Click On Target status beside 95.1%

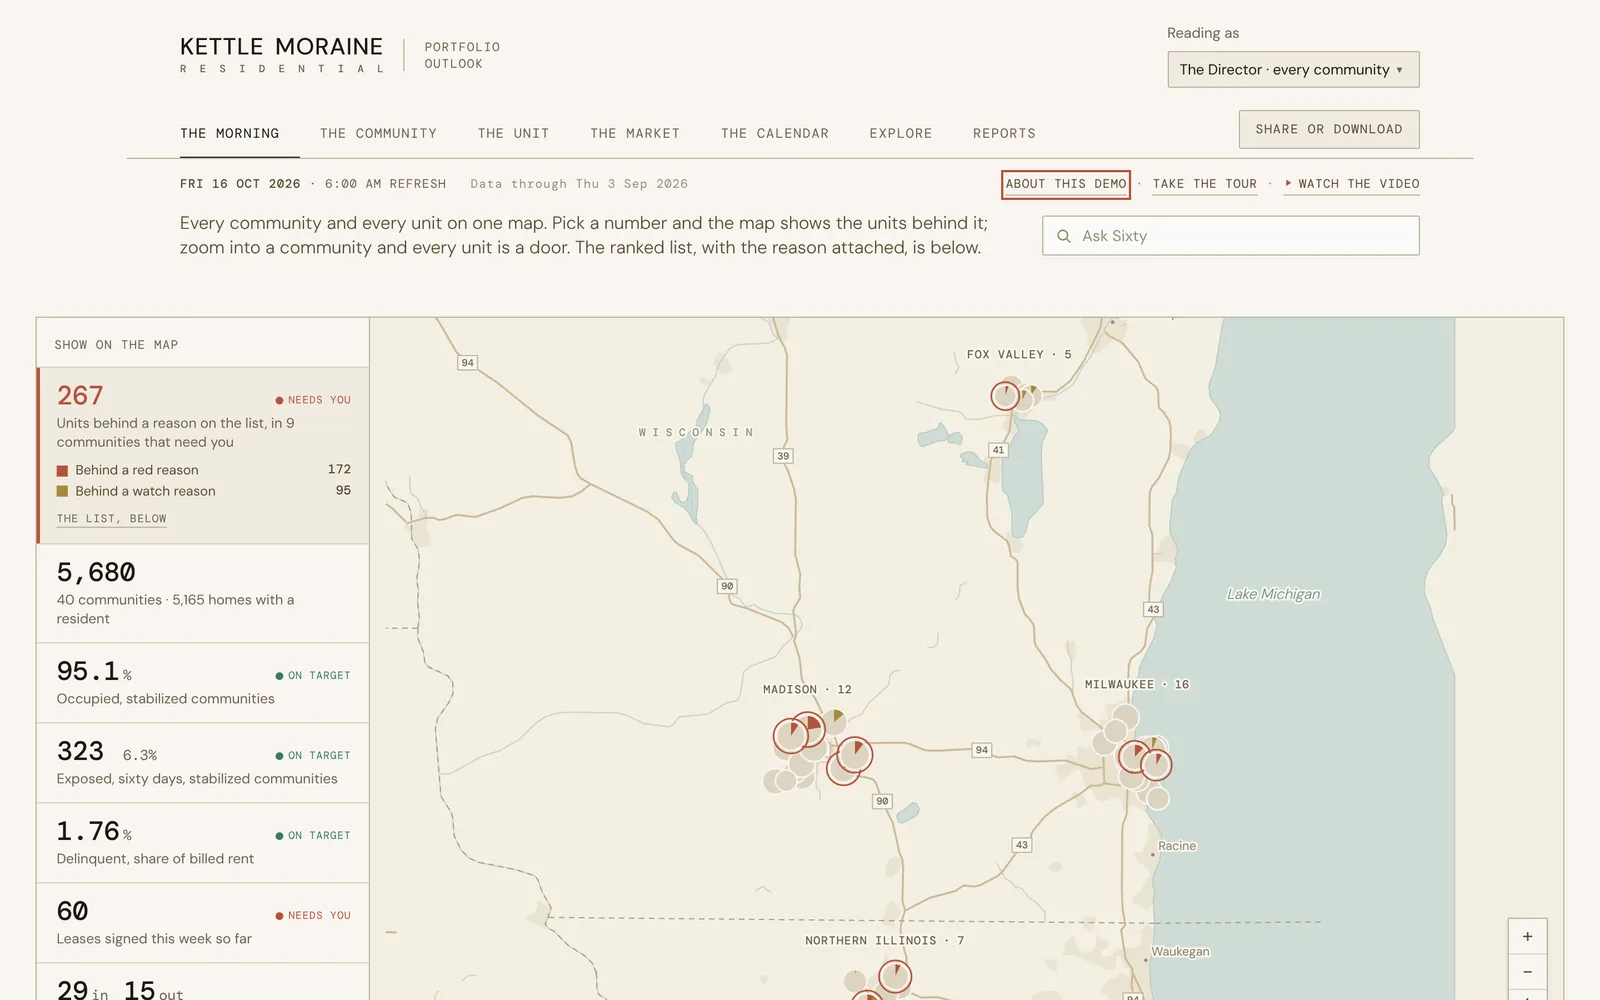313,676
